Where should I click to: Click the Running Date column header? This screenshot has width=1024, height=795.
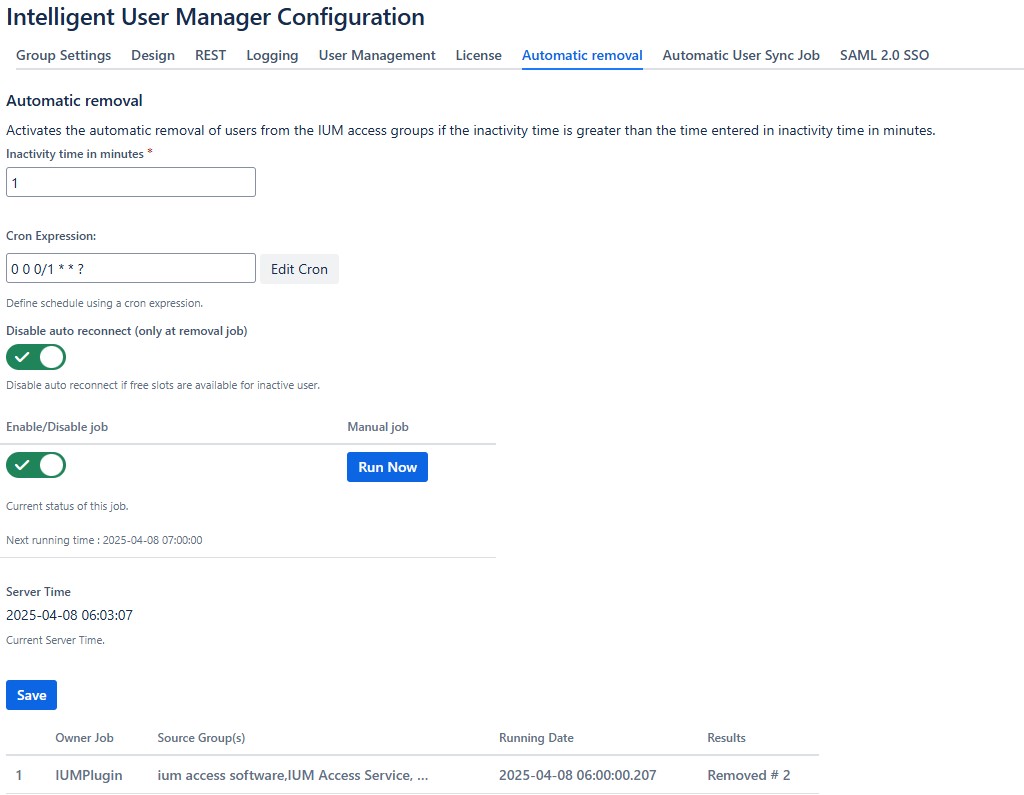click(536, 738)
